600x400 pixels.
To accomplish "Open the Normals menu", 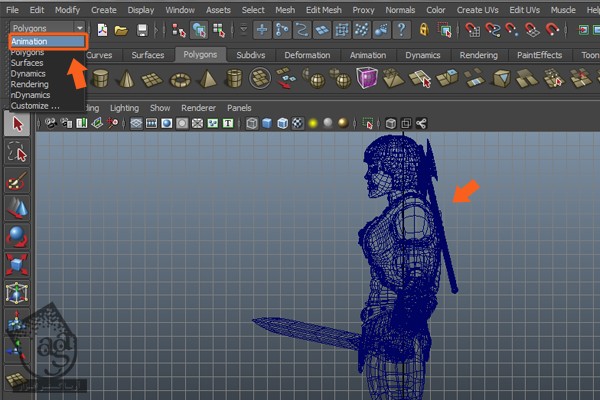I will 400,10.
